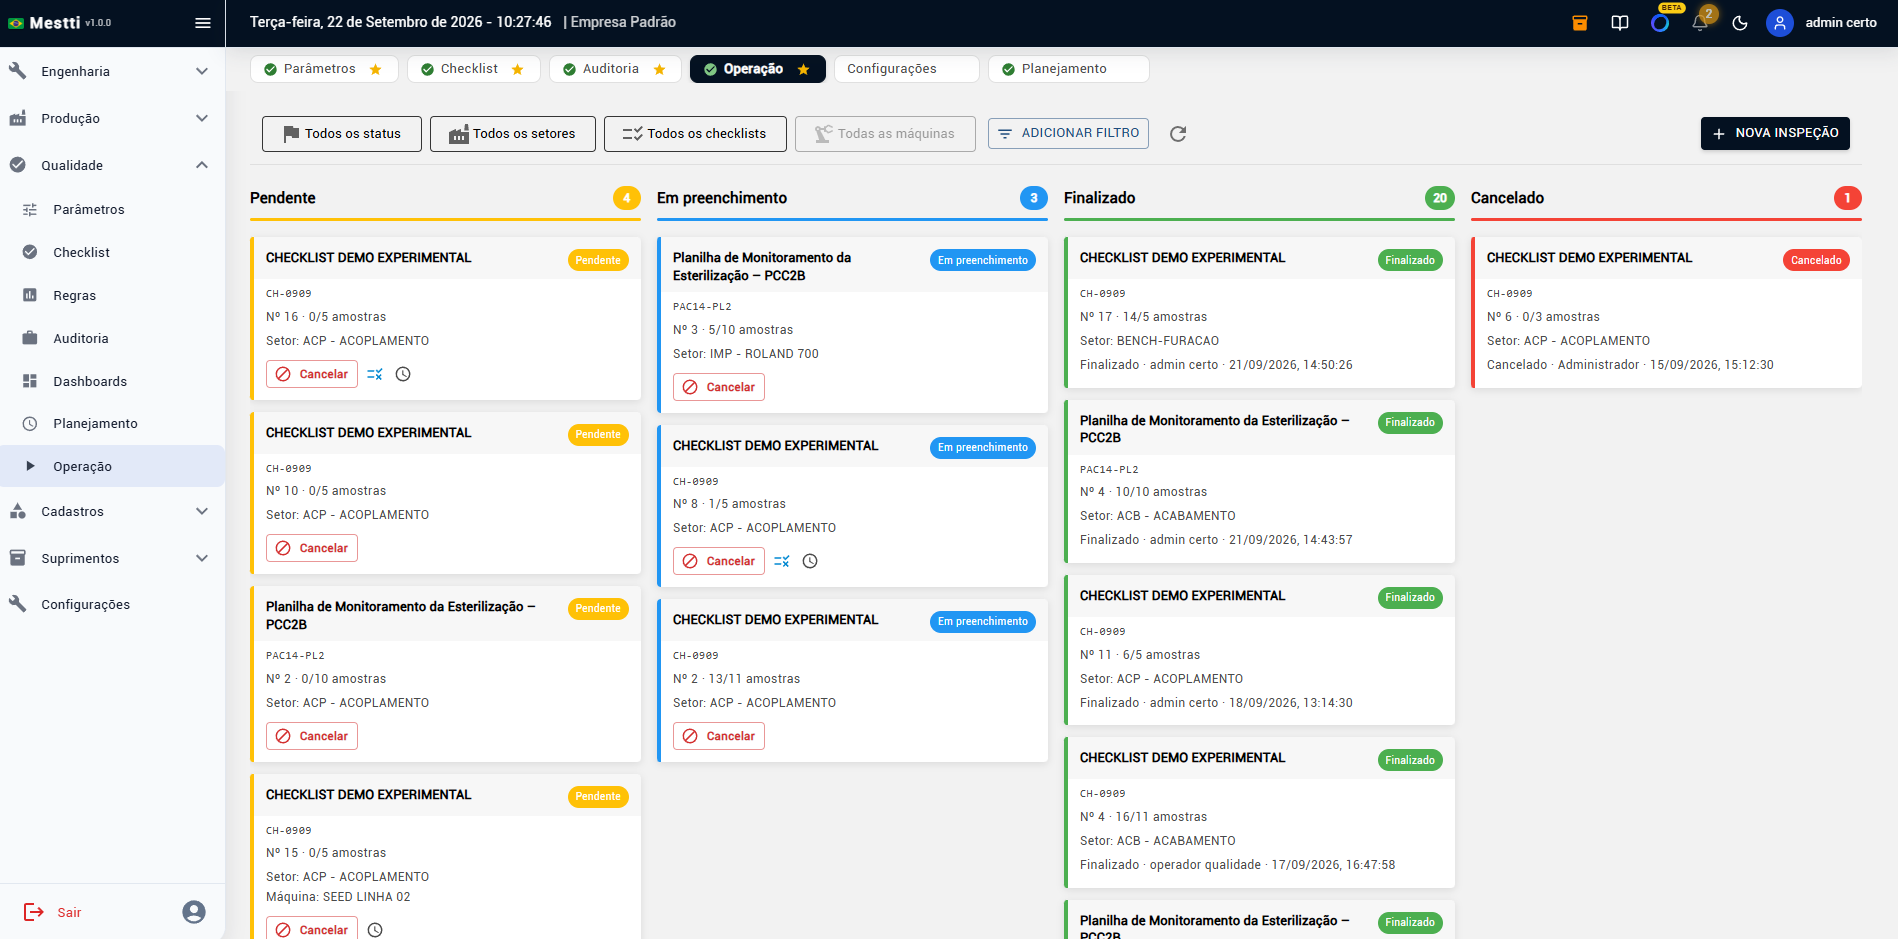
Task: Open finalized Planilha card Nº 4 10/10
Action: 1260,481
